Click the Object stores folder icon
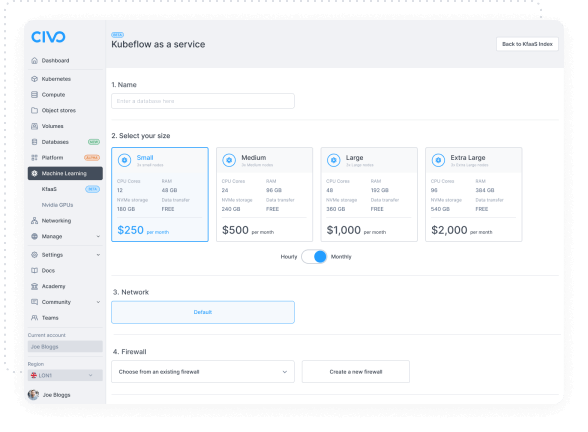This screenshot has width=588, height=432. [34, 110]
